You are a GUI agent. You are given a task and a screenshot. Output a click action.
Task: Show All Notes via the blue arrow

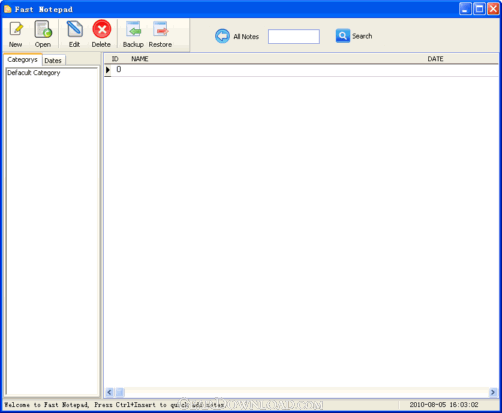[222, 36]
